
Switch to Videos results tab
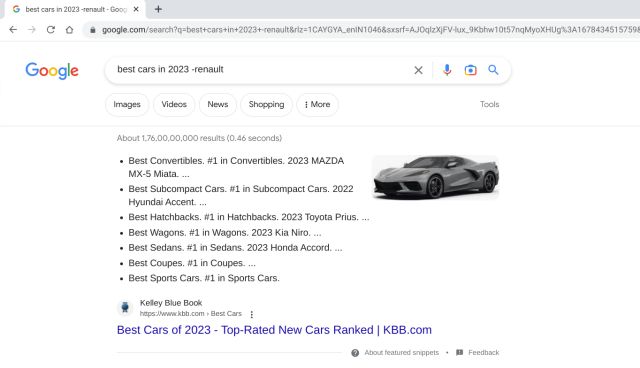[x=174, y=104]
